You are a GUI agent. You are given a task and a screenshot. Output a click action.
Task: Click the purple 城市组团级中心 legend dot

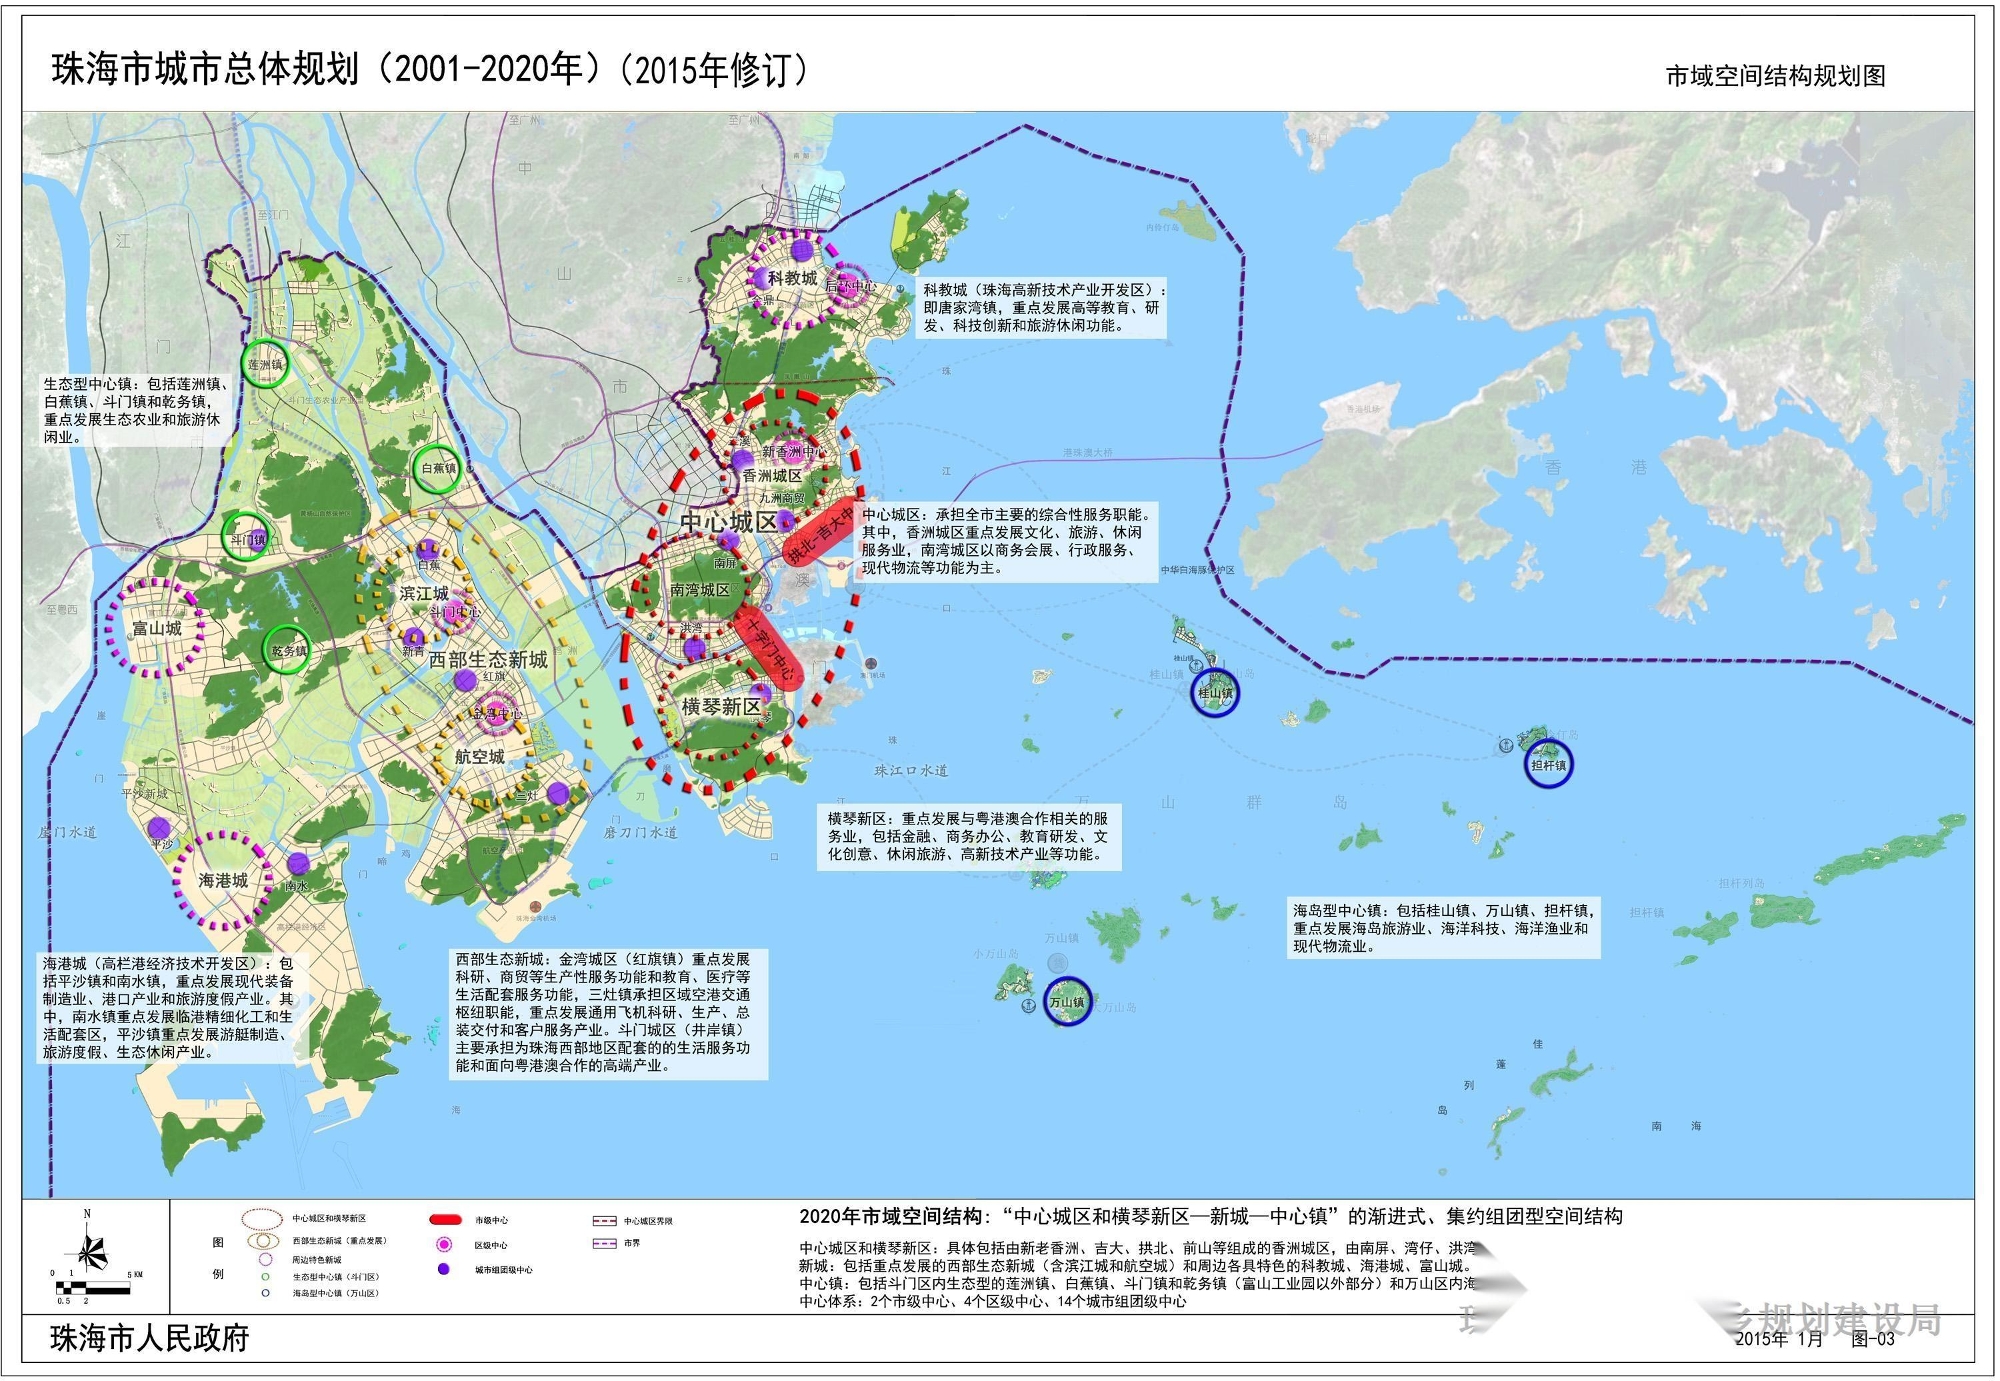tap(444, 1269)
